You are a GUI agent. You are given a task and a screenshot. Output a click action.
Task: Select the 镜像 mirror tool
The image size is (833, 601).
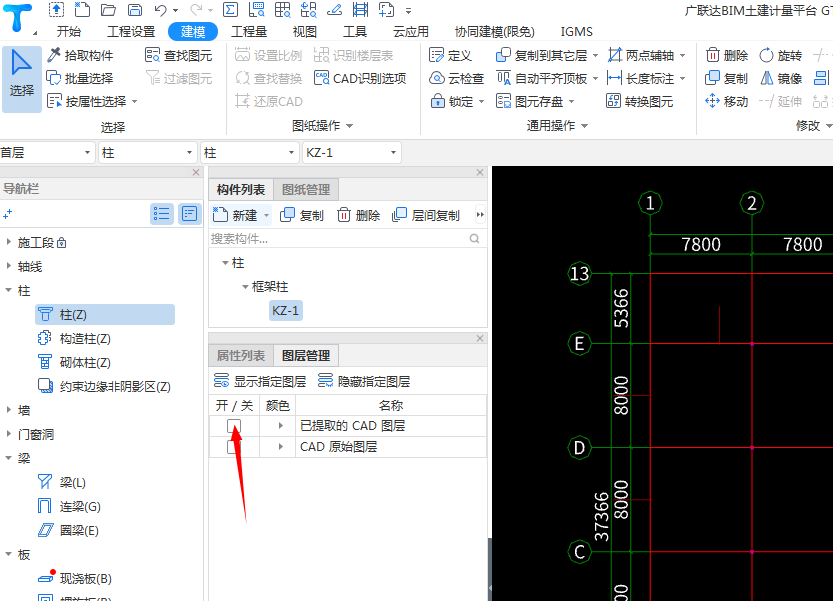(780, 78)
